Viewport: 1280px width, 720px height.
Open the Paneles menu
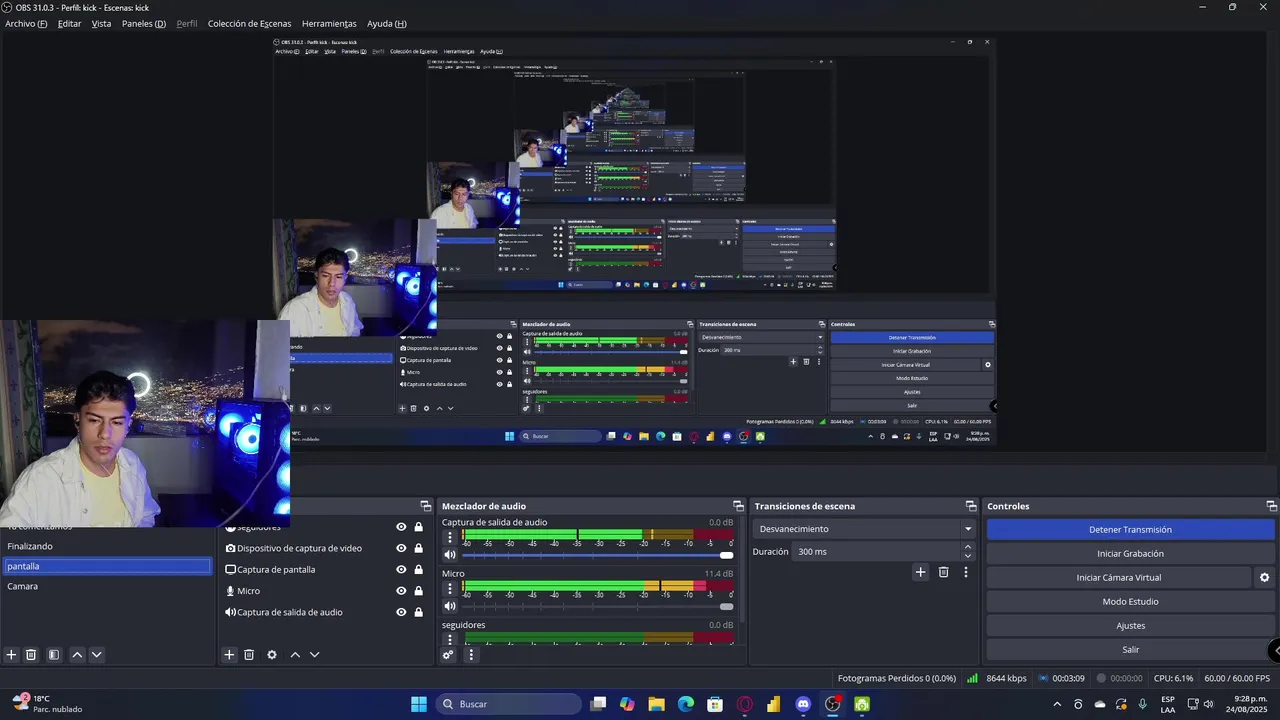coord(144,24)
